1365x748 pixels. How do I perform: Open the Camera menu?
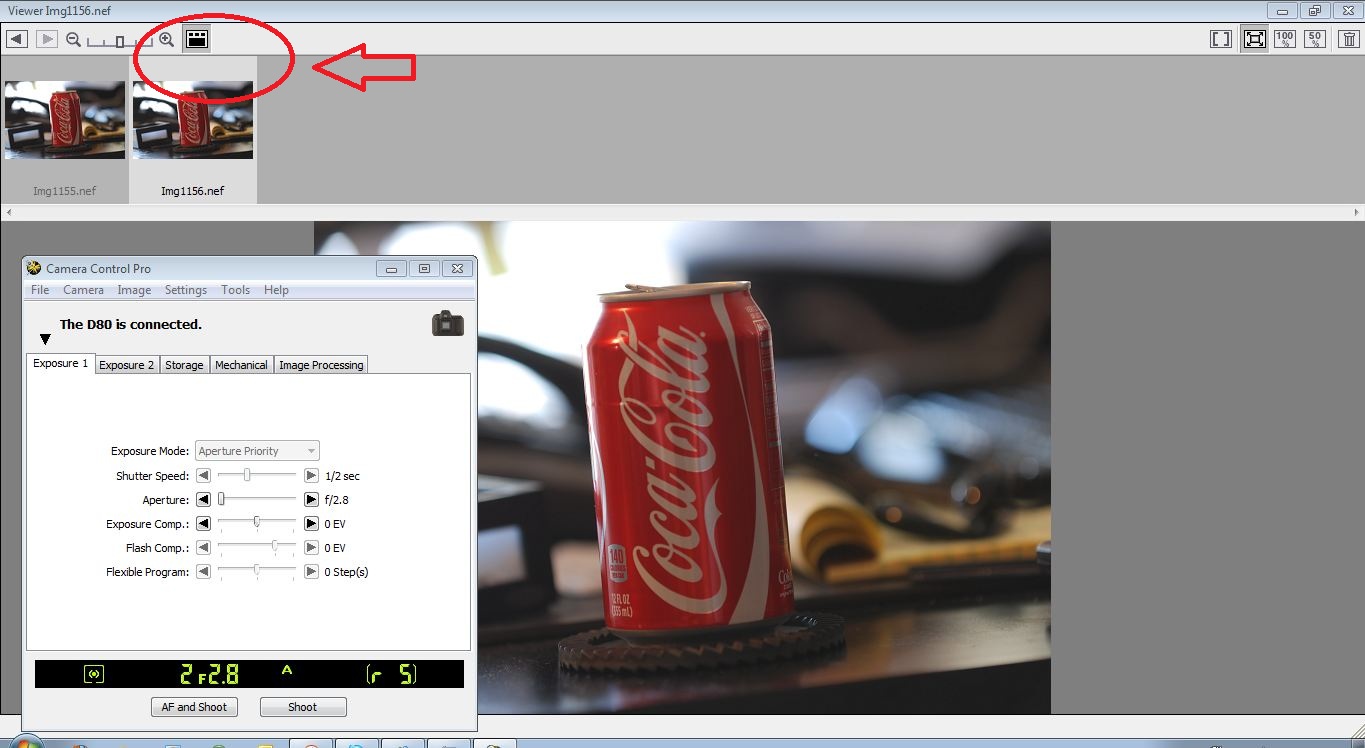click(83, 290)
